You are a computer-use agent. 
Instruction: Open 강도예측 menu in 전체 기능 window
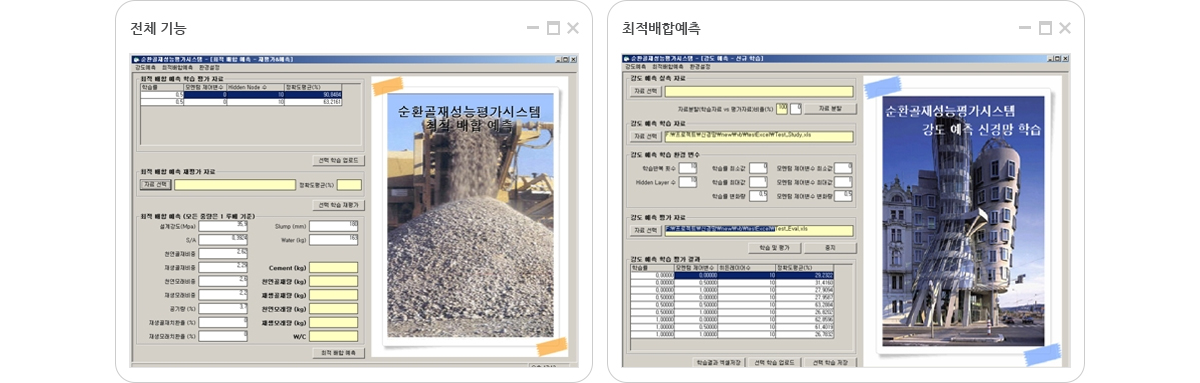144,68
